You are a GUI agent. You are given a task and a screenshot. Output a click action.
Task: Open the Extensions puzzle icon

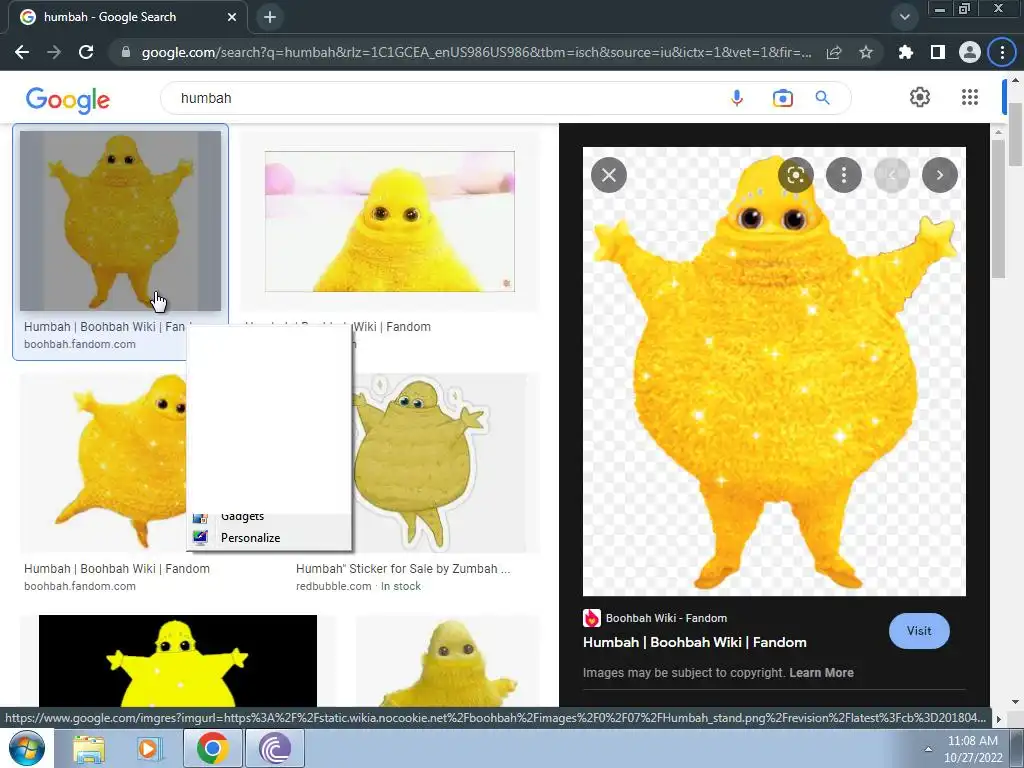[x=906, y=52]
